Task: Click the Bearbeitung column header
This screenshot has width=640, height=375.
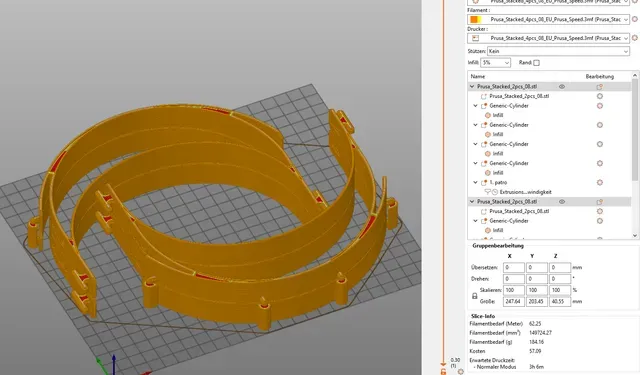Action: (600, 76)
